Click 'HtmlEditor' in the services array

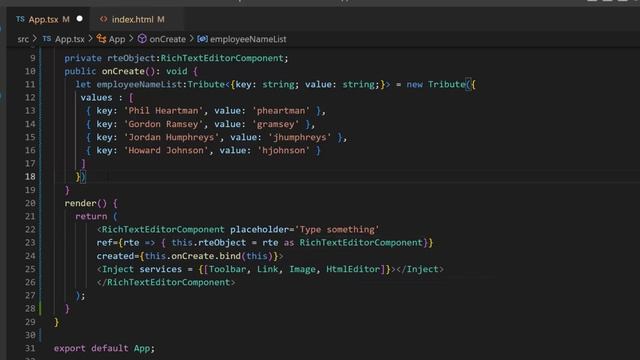point(353,269)
